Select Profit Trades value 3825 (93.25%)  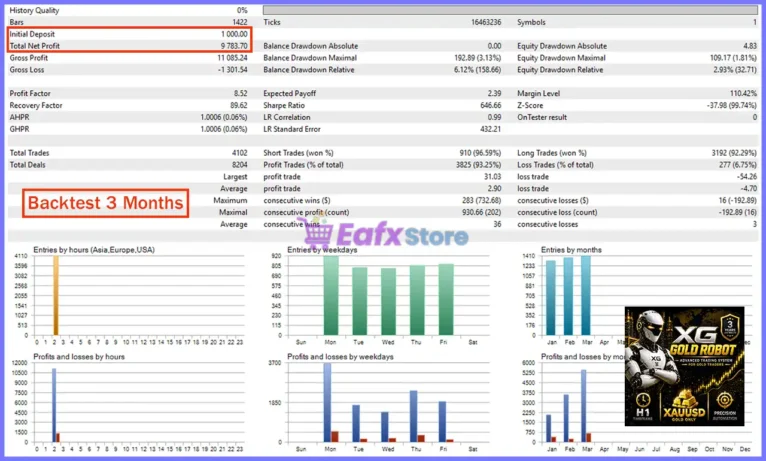[479, 165]
